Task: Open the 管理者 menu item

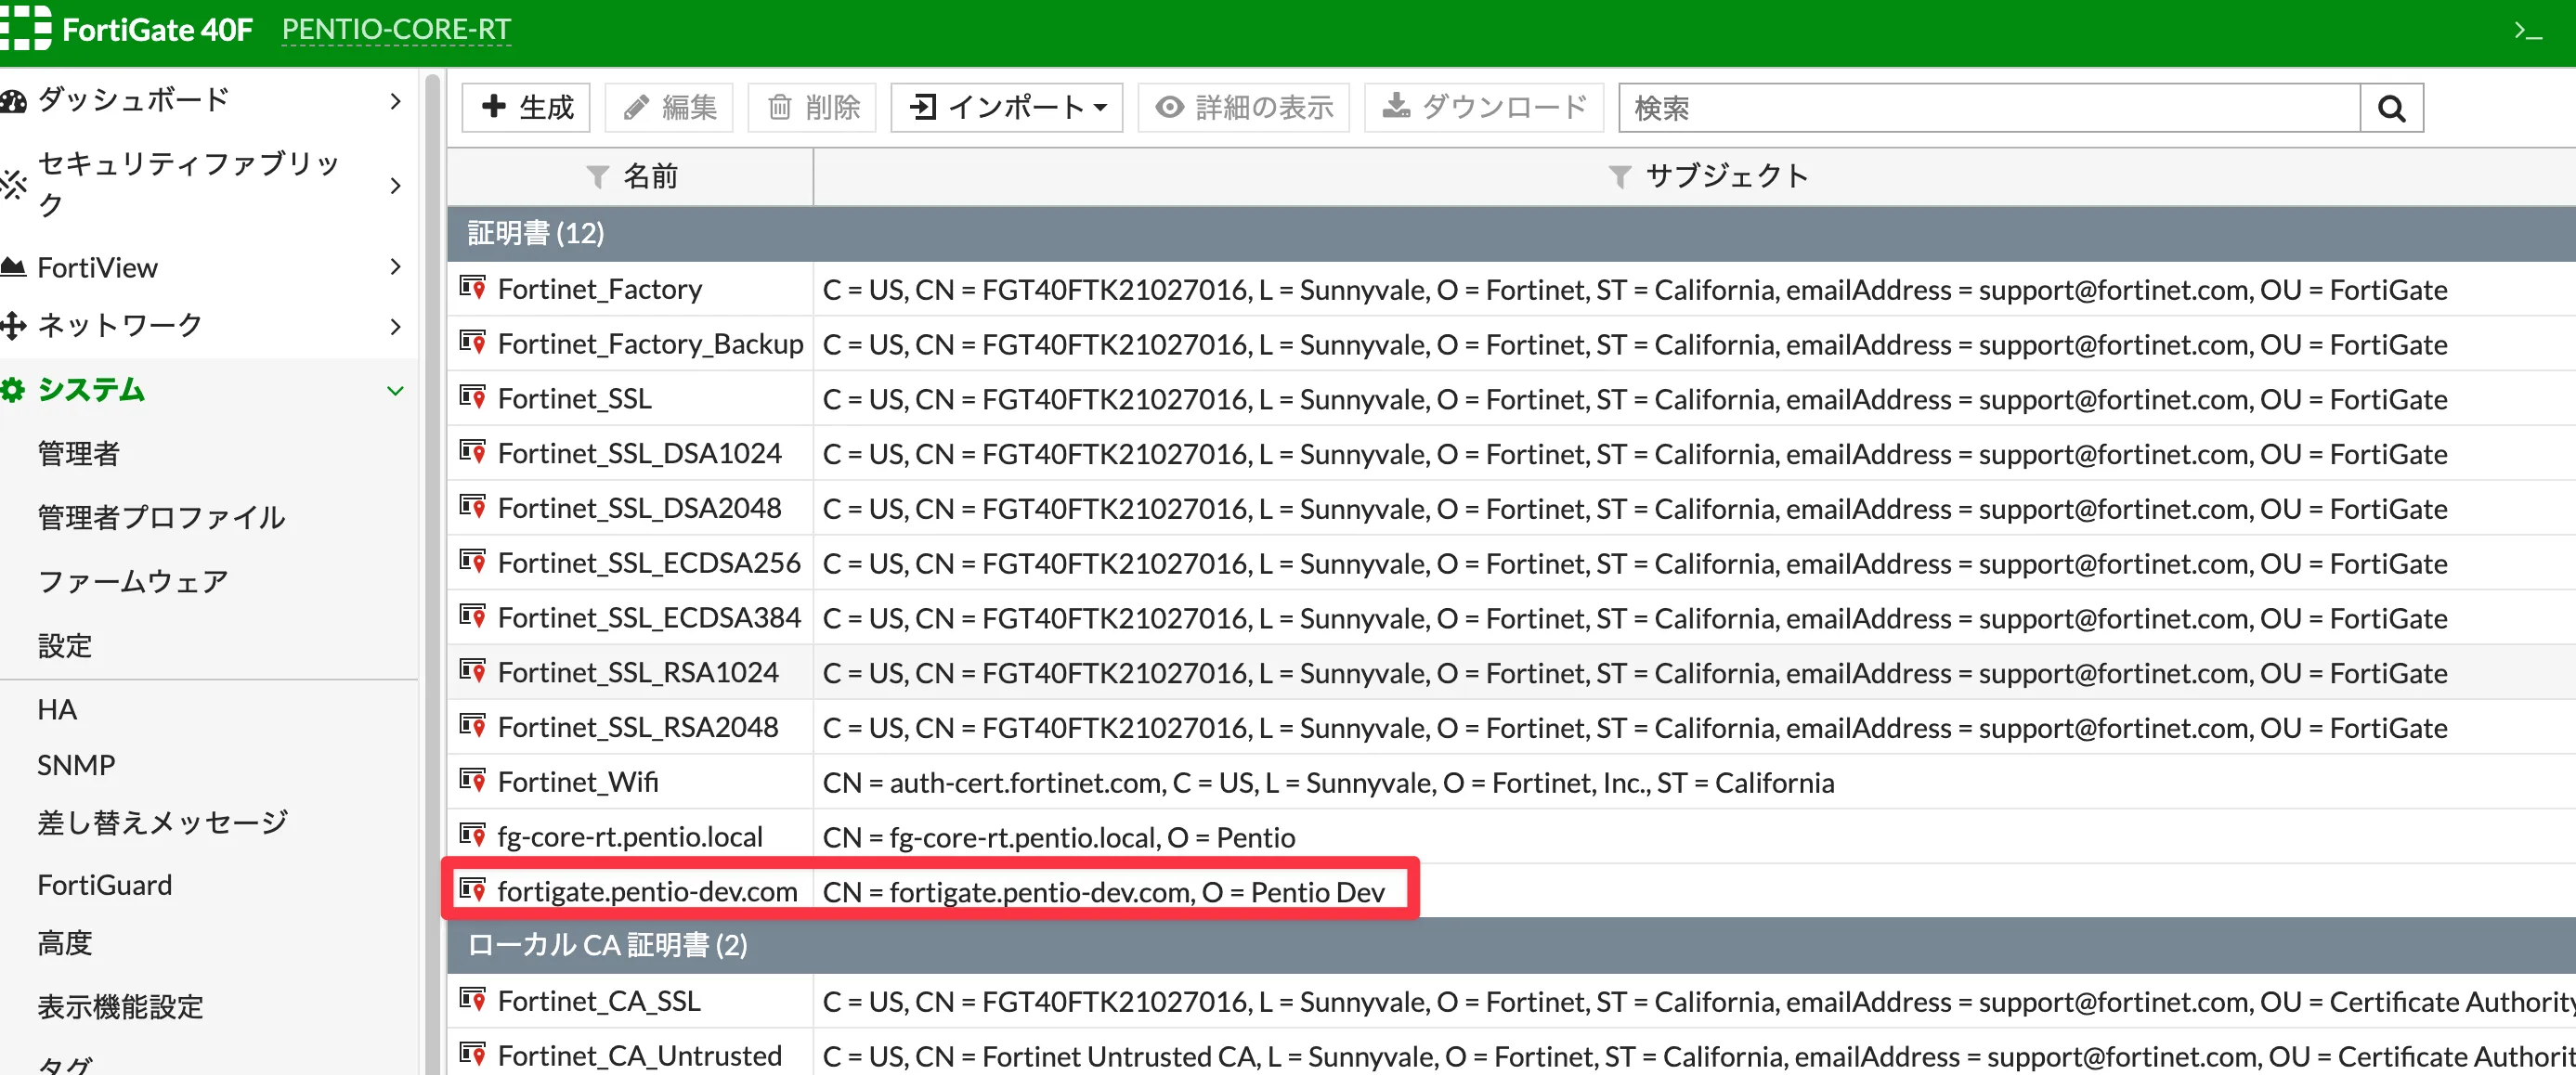Action: pyautogui.click(x=79, y=454)
